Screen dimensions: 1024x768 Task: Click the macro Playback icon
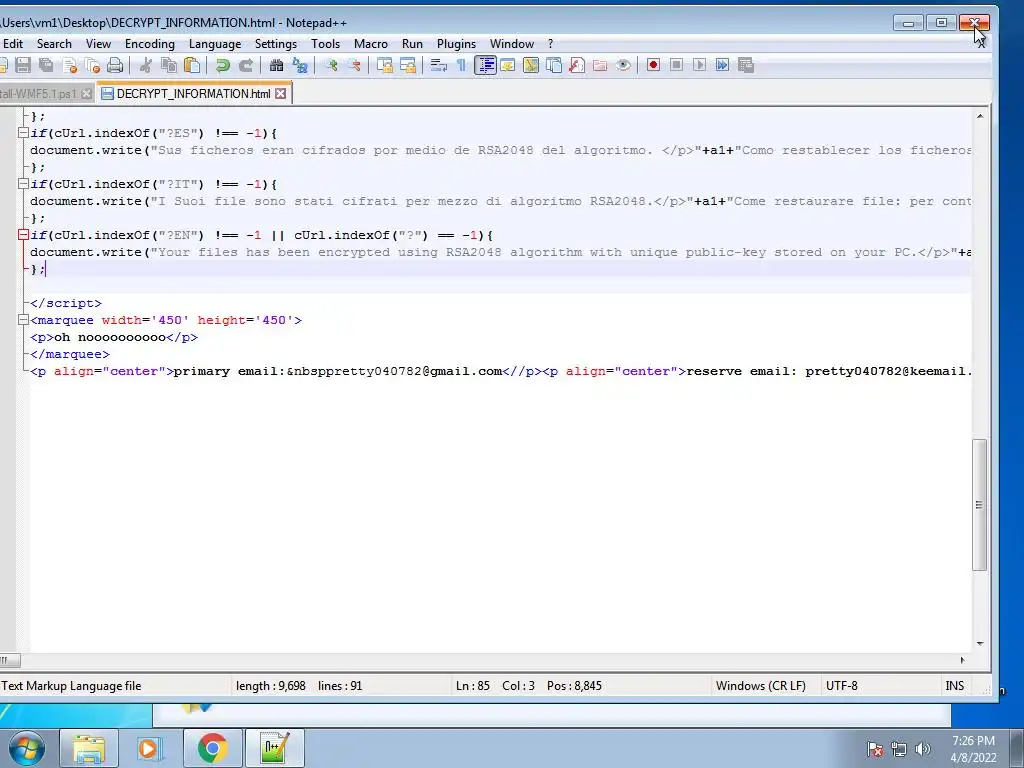[x=699, y=65]
